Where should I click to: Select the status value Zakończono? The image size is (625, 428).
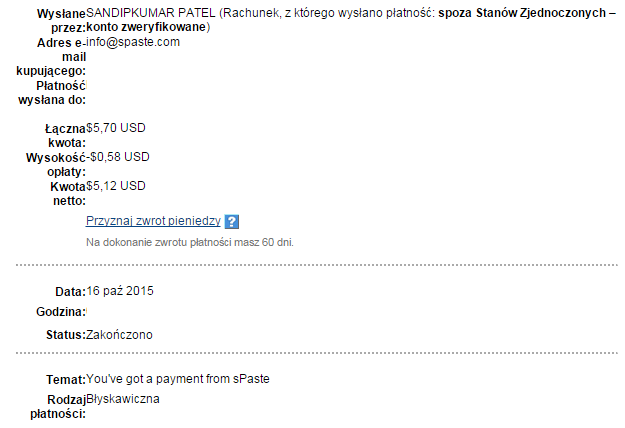point(119,335)
